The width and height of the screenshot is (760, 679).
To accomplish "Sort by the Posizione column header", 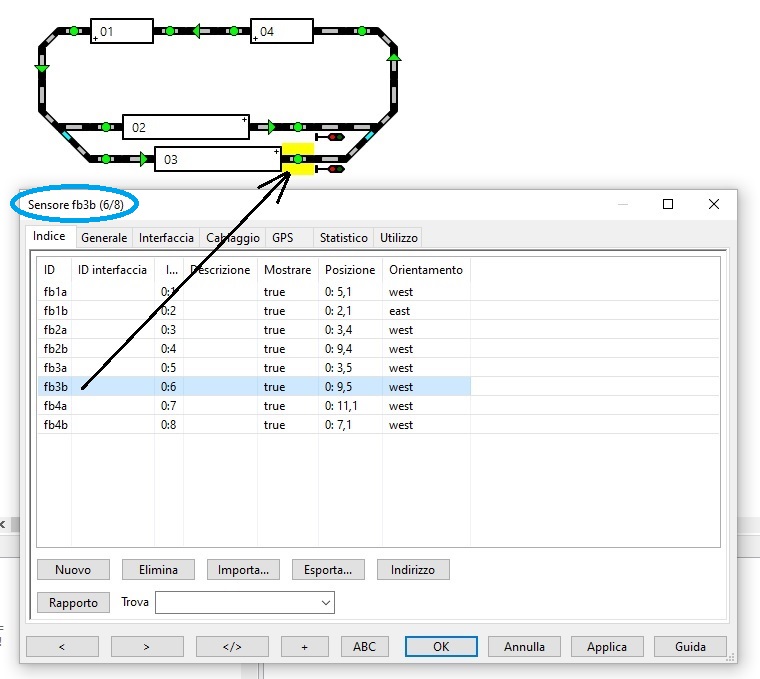I will pyautogui.click(x=350, y=270).
